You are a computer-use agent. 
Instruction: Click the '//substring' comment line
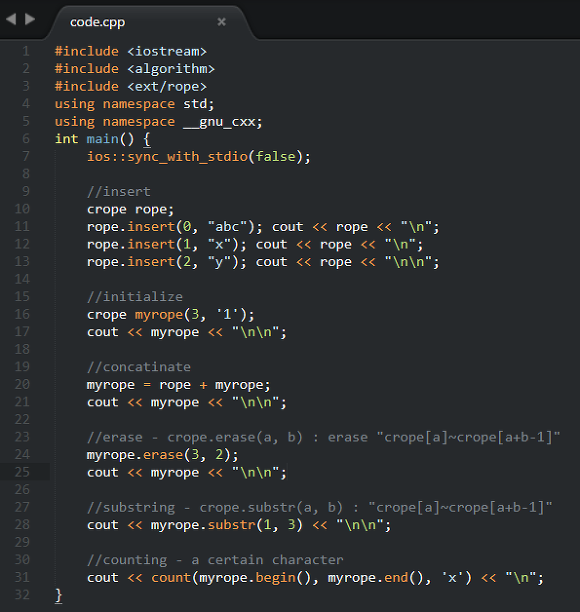click(320, 507)
